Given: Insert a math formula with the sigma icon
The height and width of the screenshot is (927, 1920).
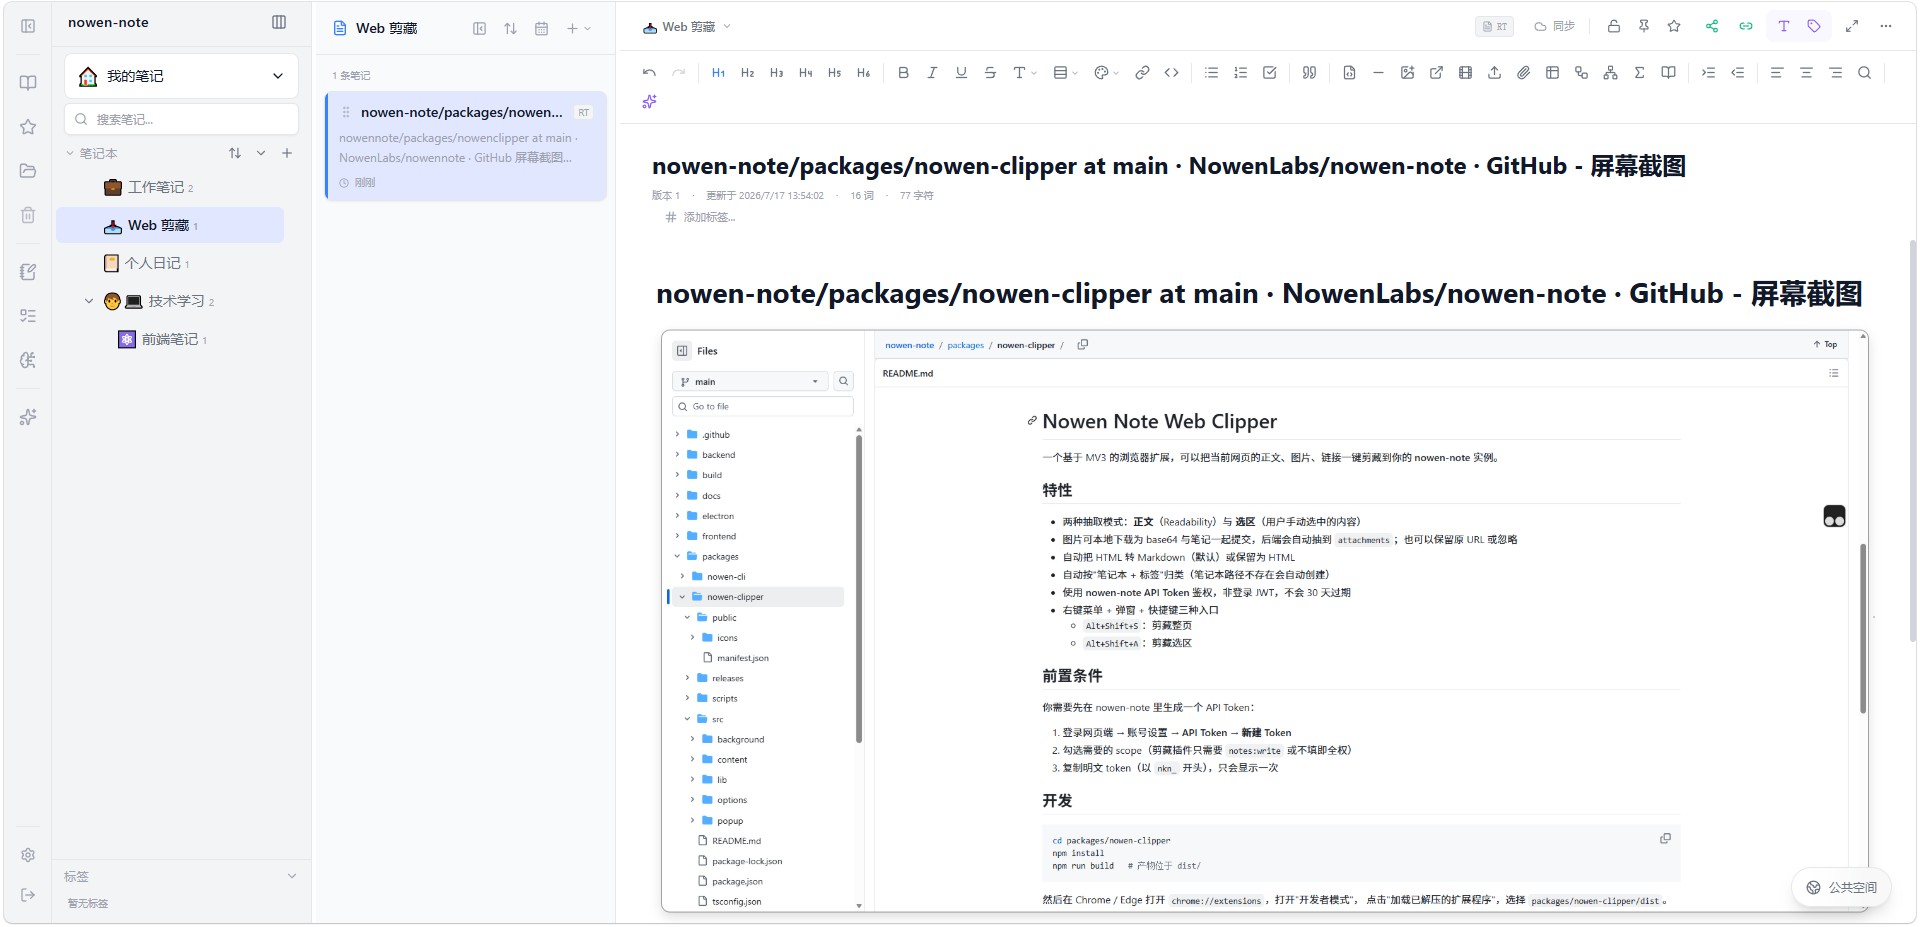Looking at the screenshot, I should 1639,73.
